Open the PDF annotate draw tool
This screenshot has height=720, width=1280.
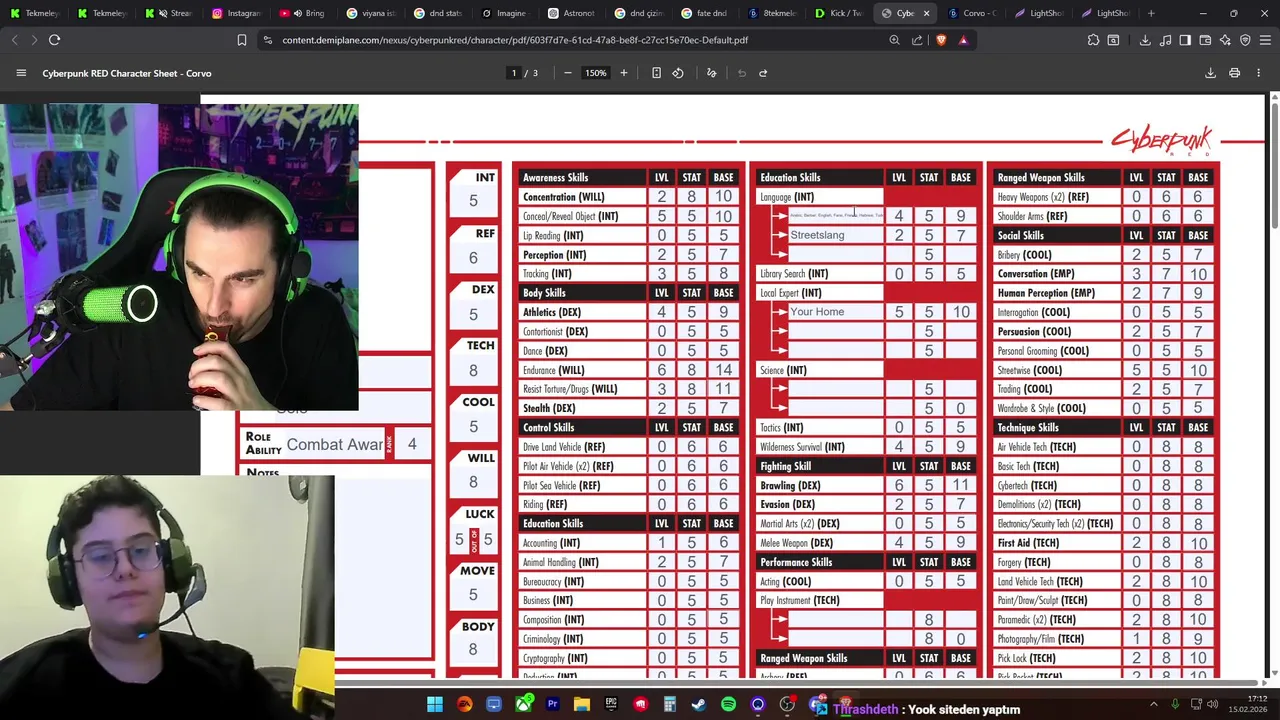point(712,73)
